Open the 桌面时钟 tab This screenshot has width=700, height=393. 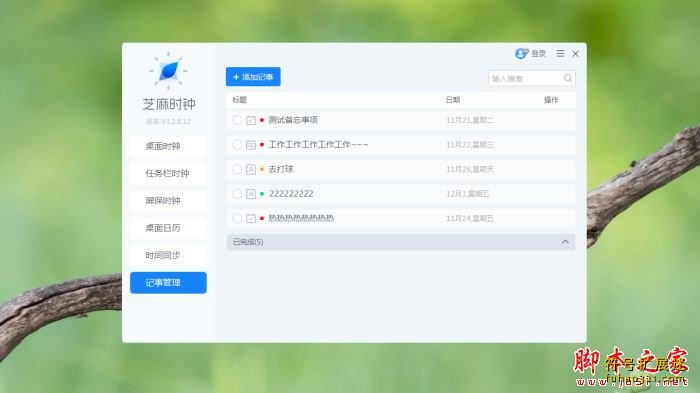click(168, 146)
